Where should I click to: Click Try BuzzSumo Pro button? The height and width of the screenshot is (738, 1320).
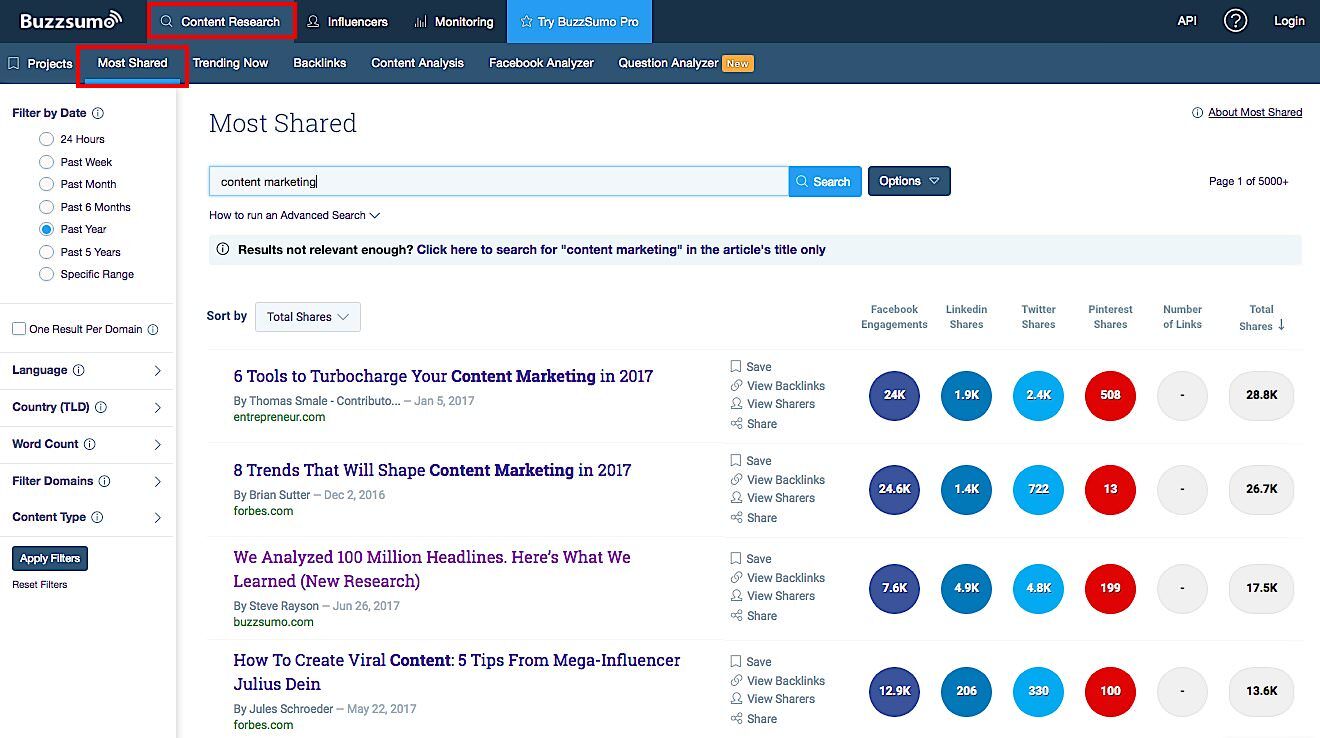click(x=579, y=21)
